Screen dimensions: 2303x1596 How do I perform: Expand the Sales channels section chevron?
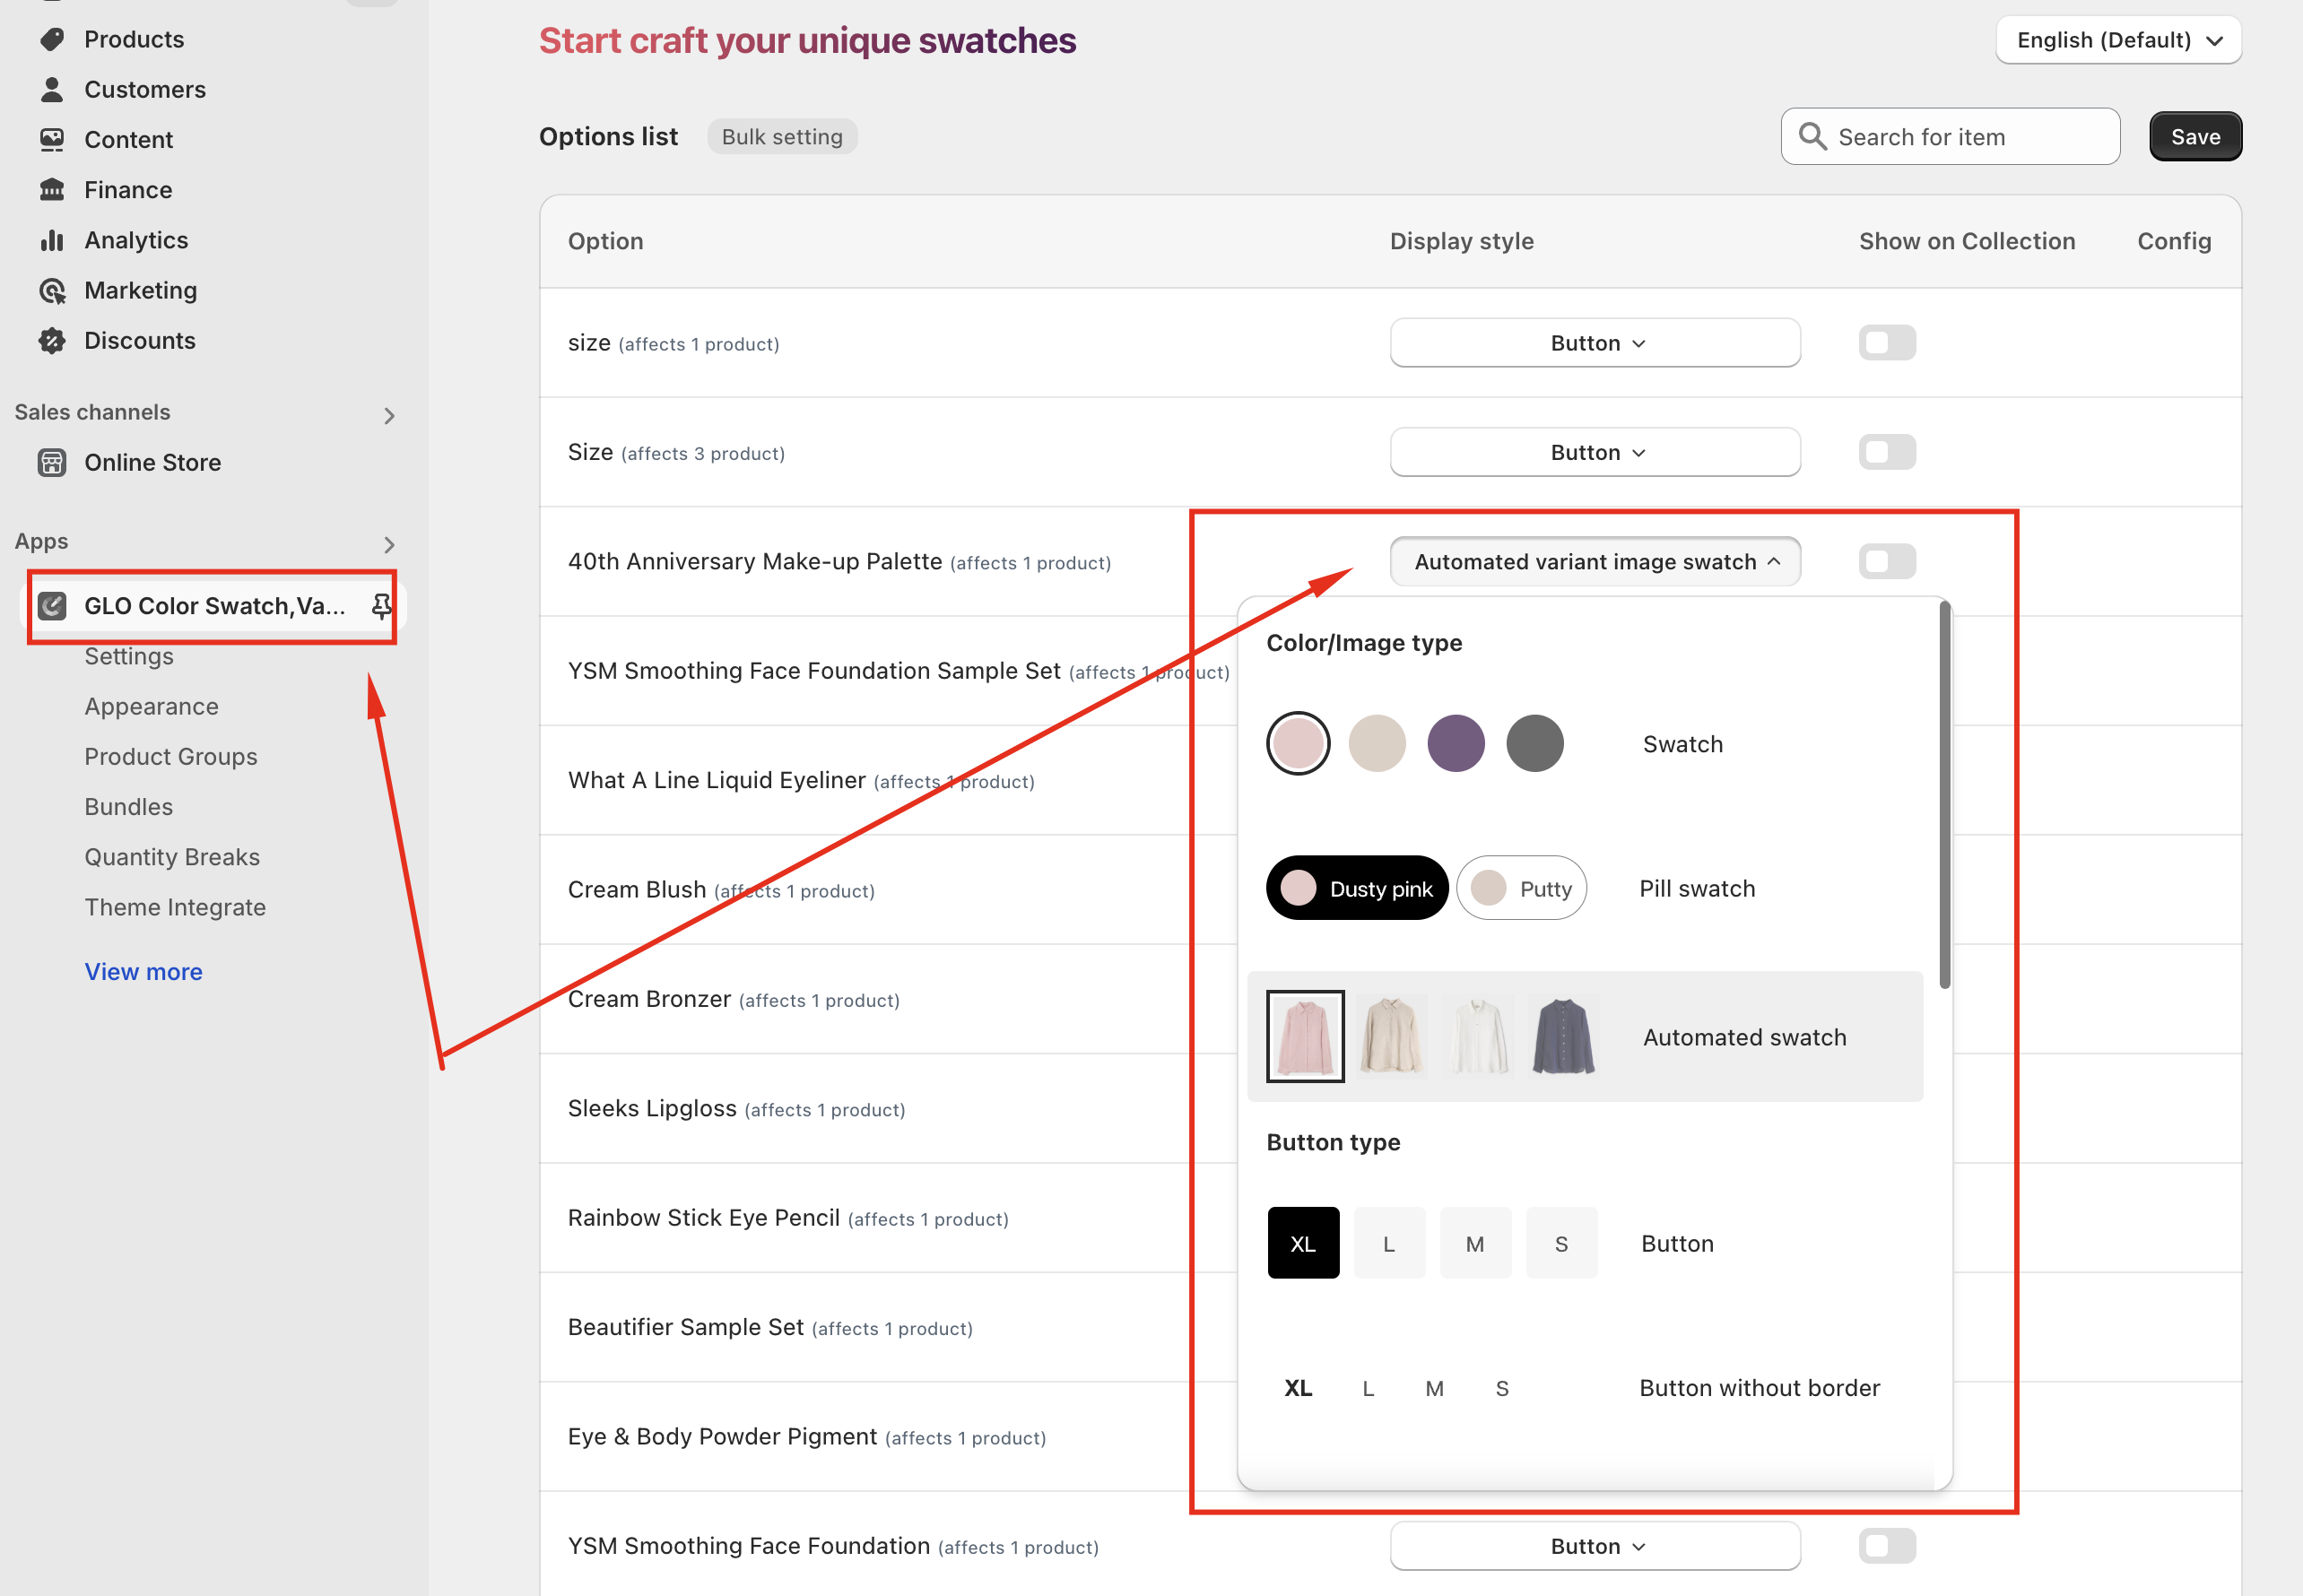pos(389,415)
